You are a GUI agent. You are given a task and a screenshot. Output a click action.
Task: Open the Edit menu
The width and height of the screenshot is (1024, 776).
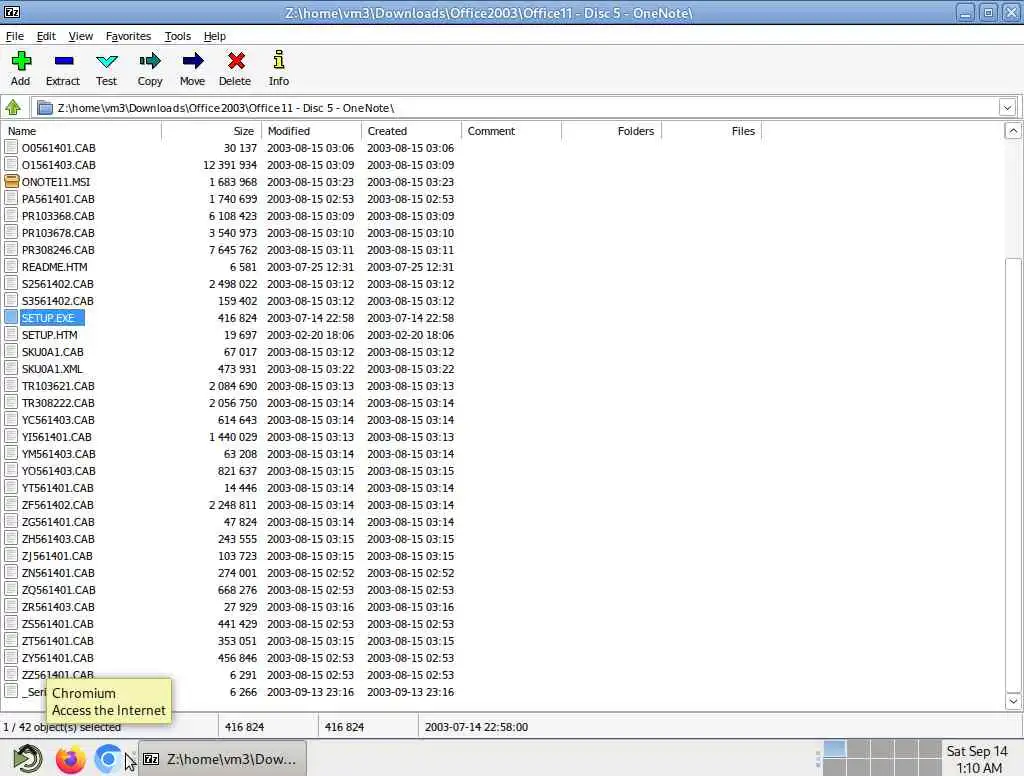[x=46, y=36]
